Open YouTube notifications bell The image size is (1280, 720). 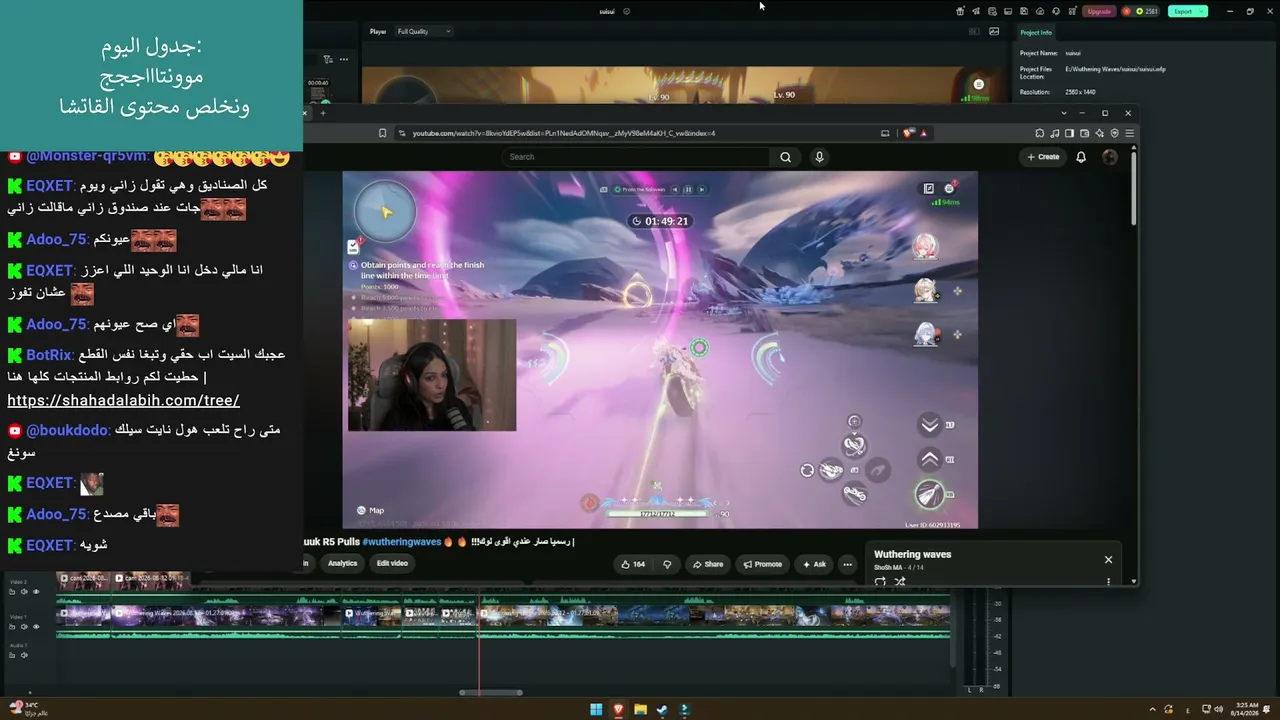pyautogui.click(x=1081, y=157)
